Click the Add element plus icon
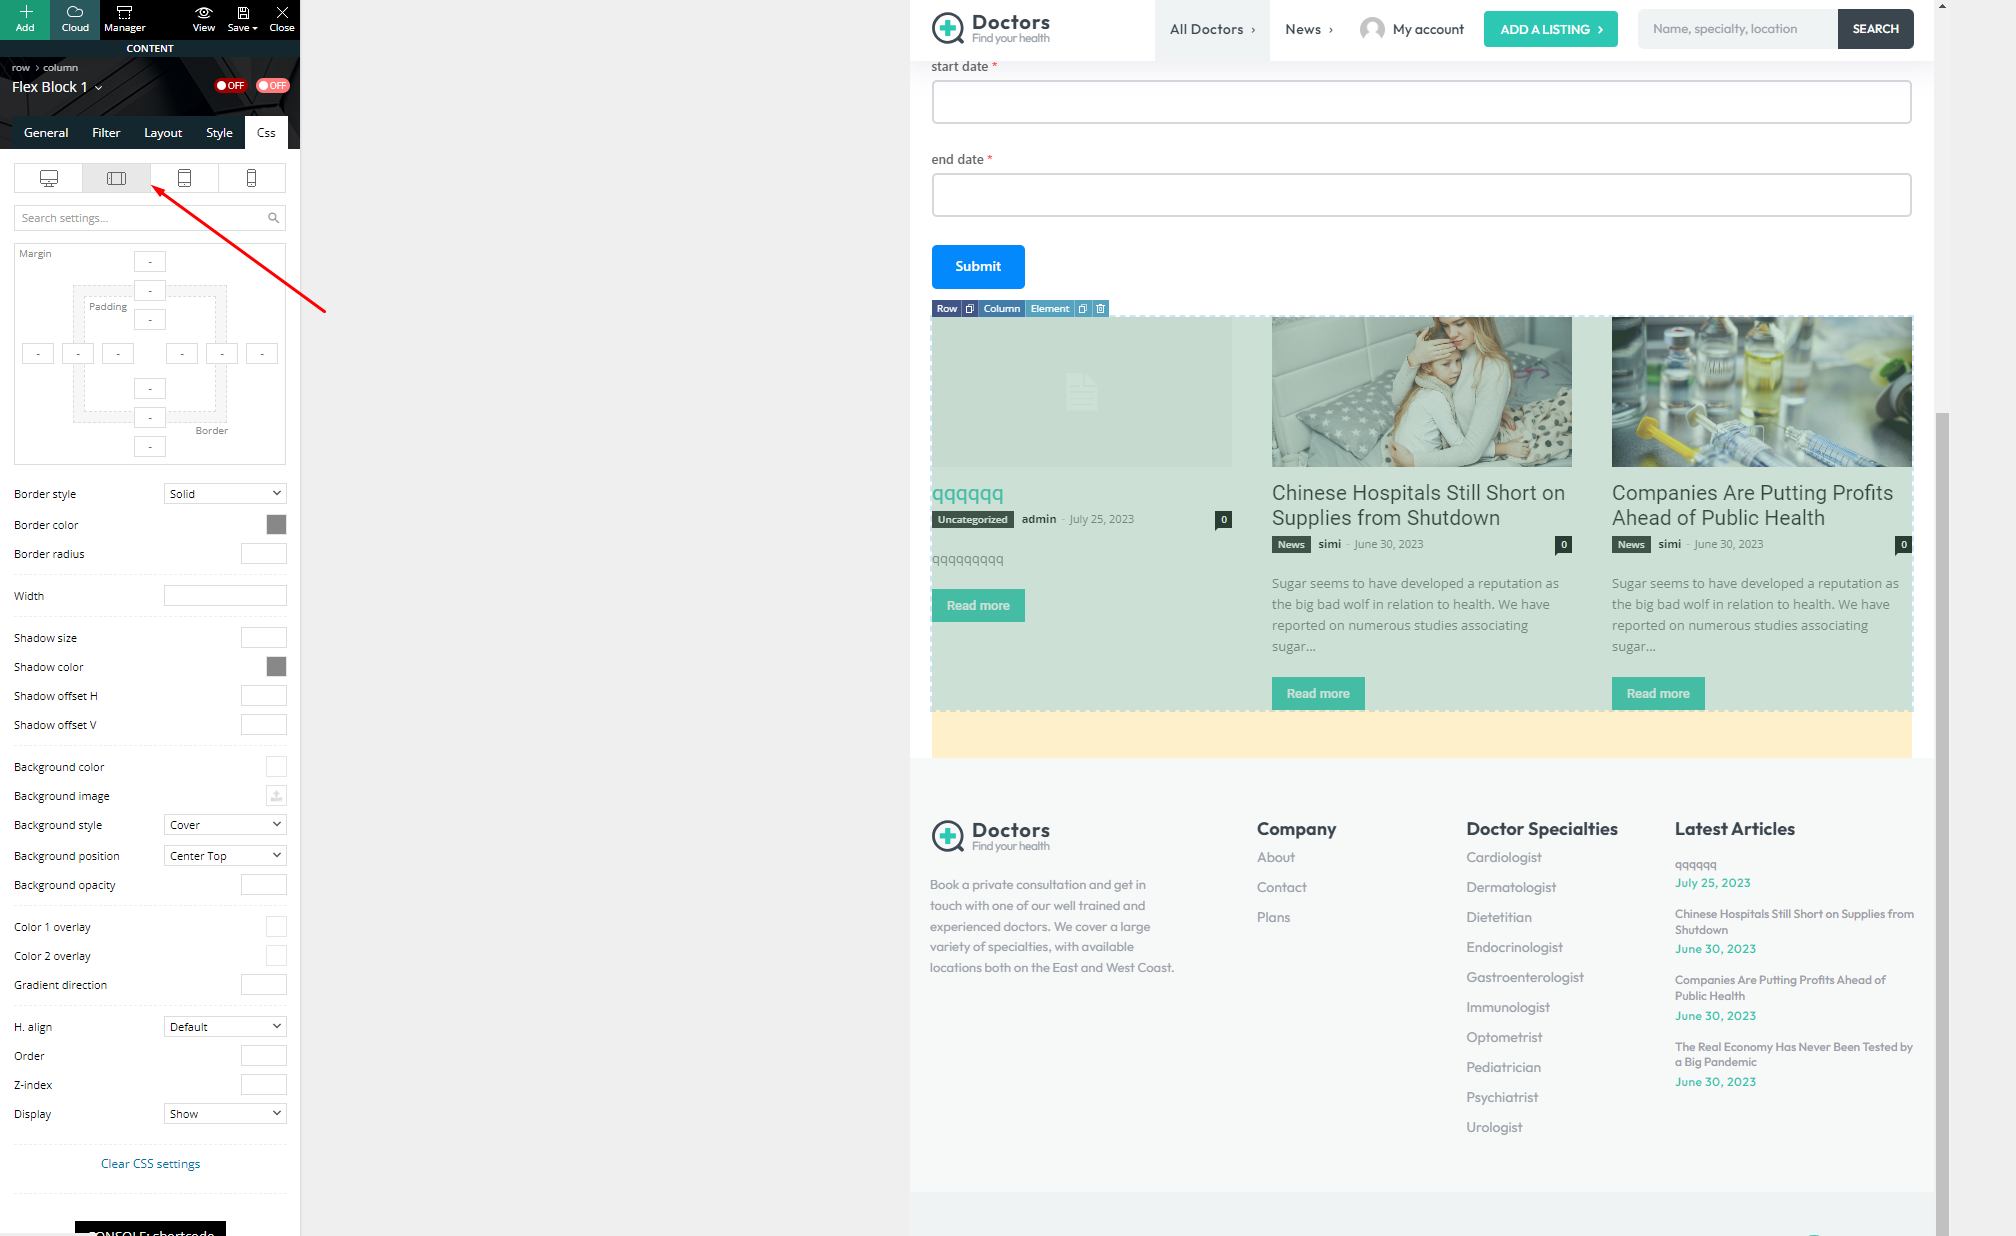The width and height of the screenshot is (2016, 1236). pos(25,13)
